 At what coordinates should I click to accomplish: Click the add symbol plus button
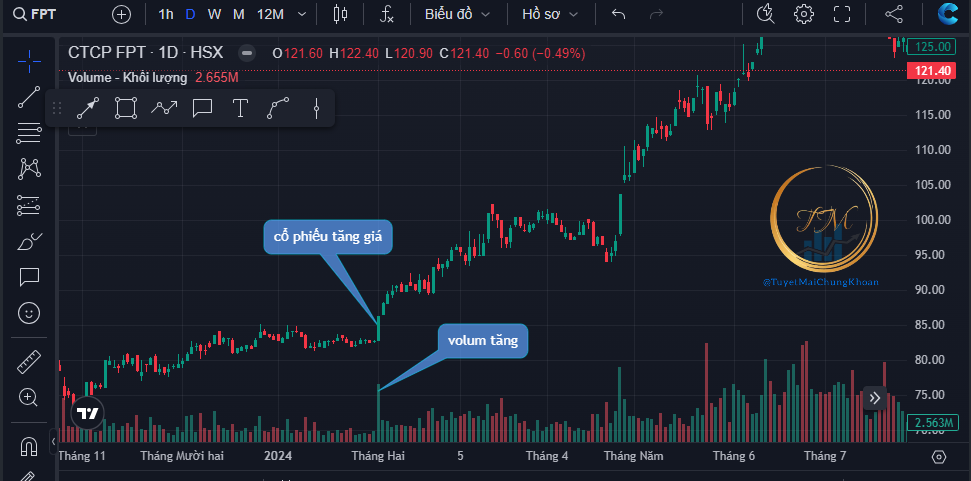click(x=121, y=15)
